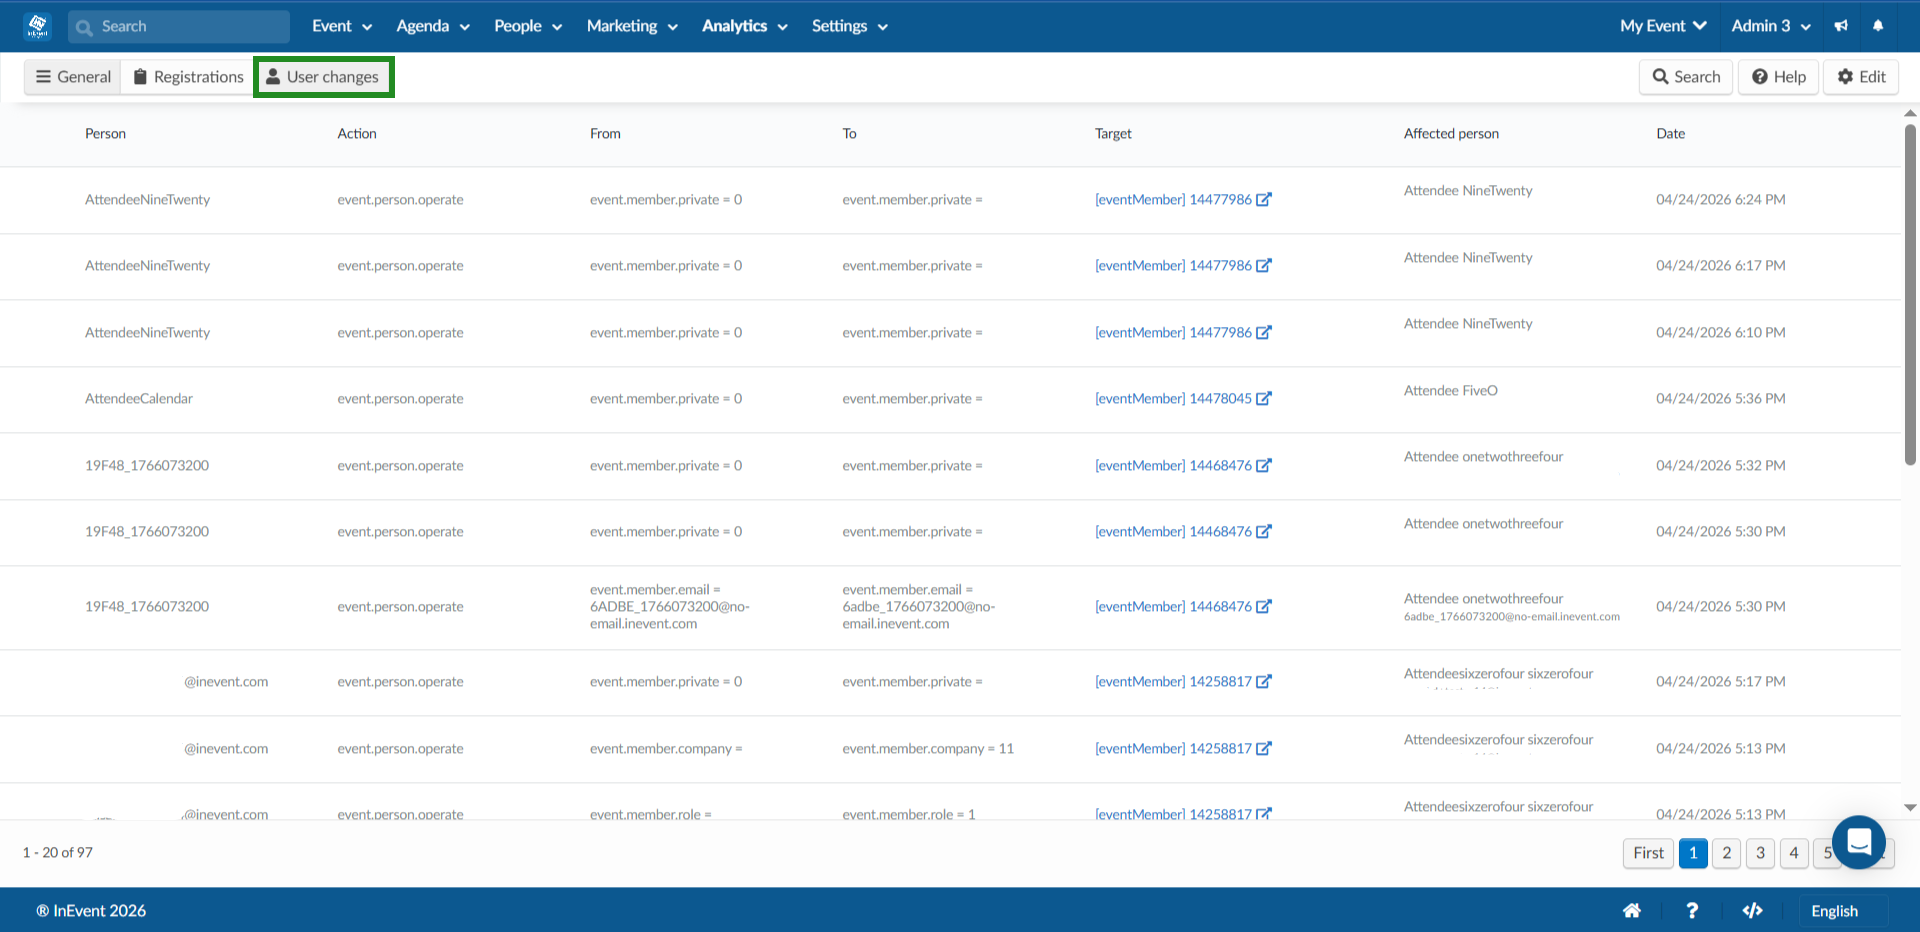Go to page 4

click(x=1794, y=853)
